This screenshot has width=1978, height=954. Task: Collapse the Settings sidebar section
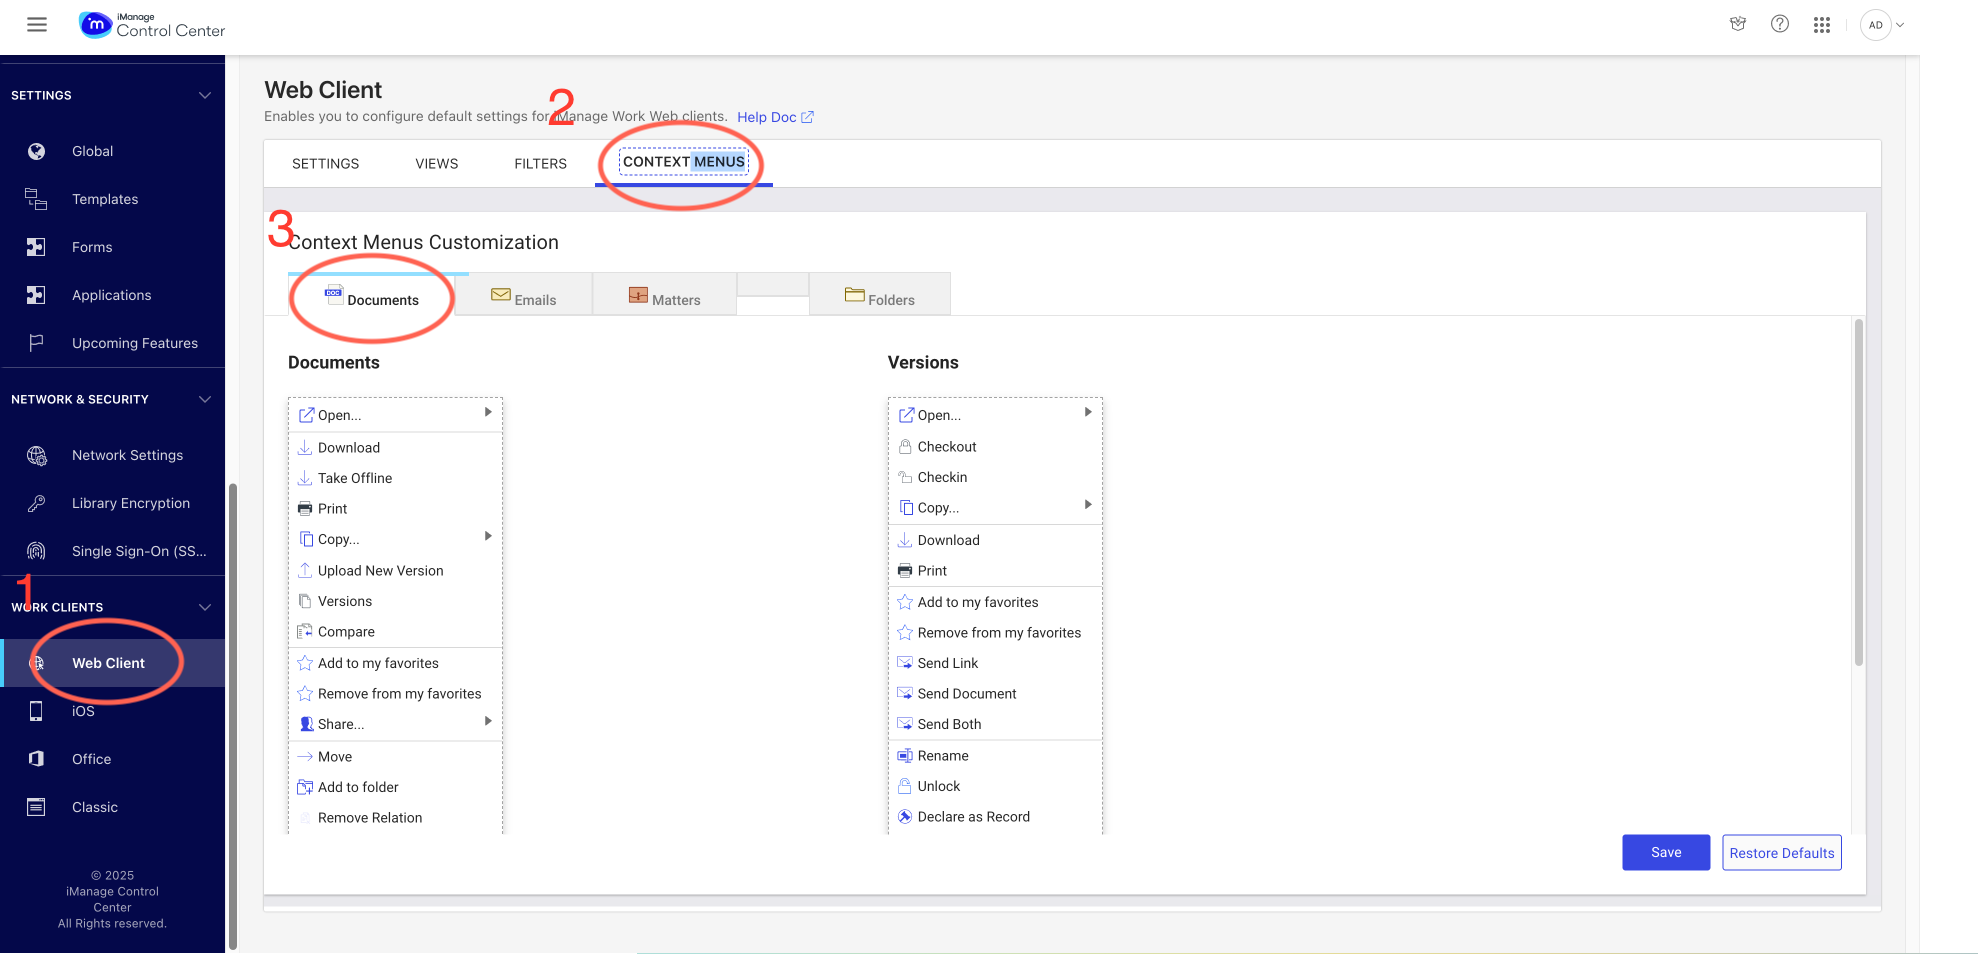coord(205,95)
